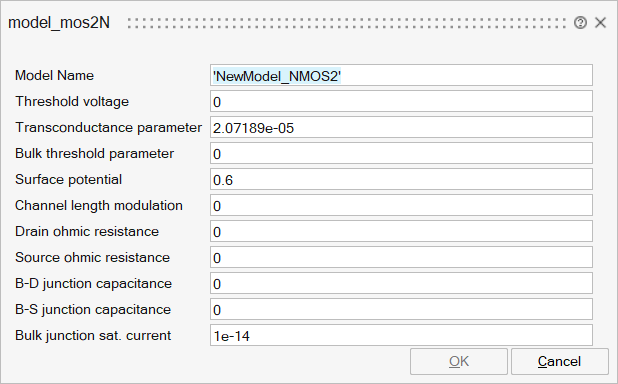
Task: Select the B-S junction capacitance field
Action: tap(401, 309)
